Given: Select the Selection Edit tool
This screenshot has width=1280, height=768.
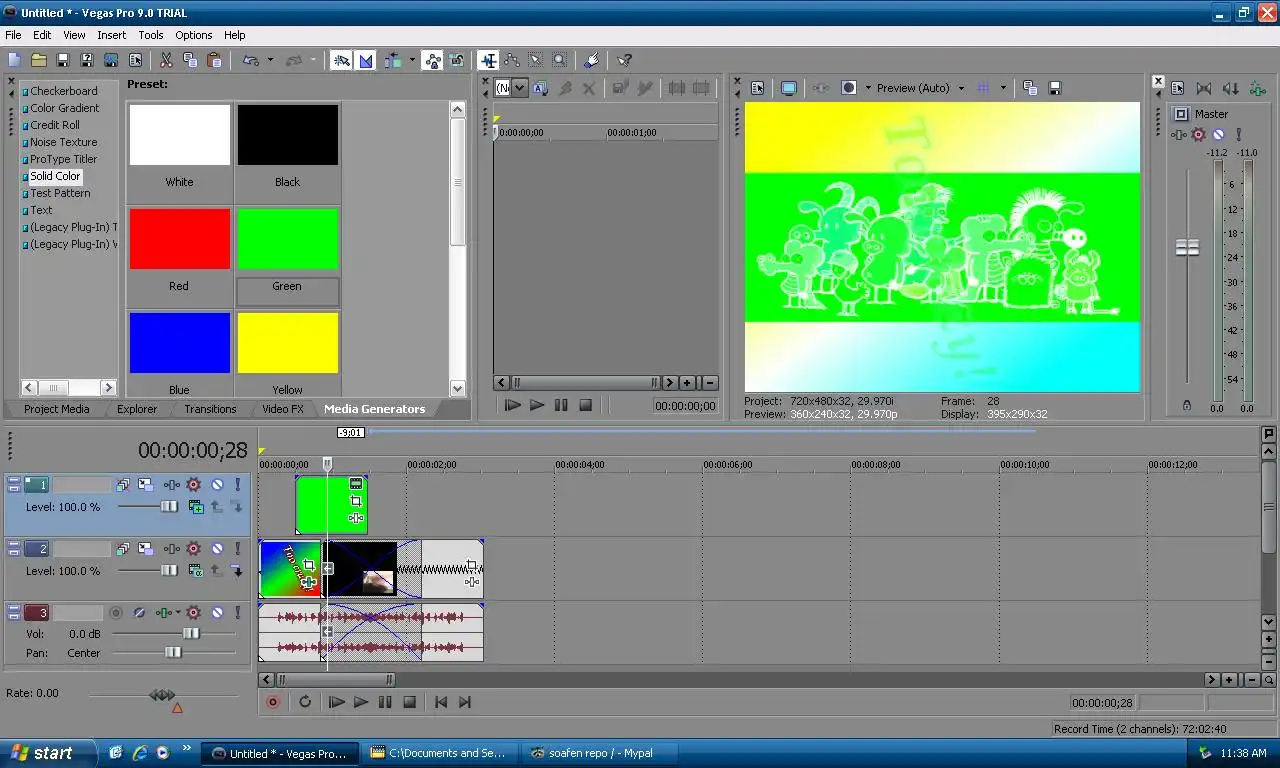Looking at the screenshot, I should pos(536,60).
